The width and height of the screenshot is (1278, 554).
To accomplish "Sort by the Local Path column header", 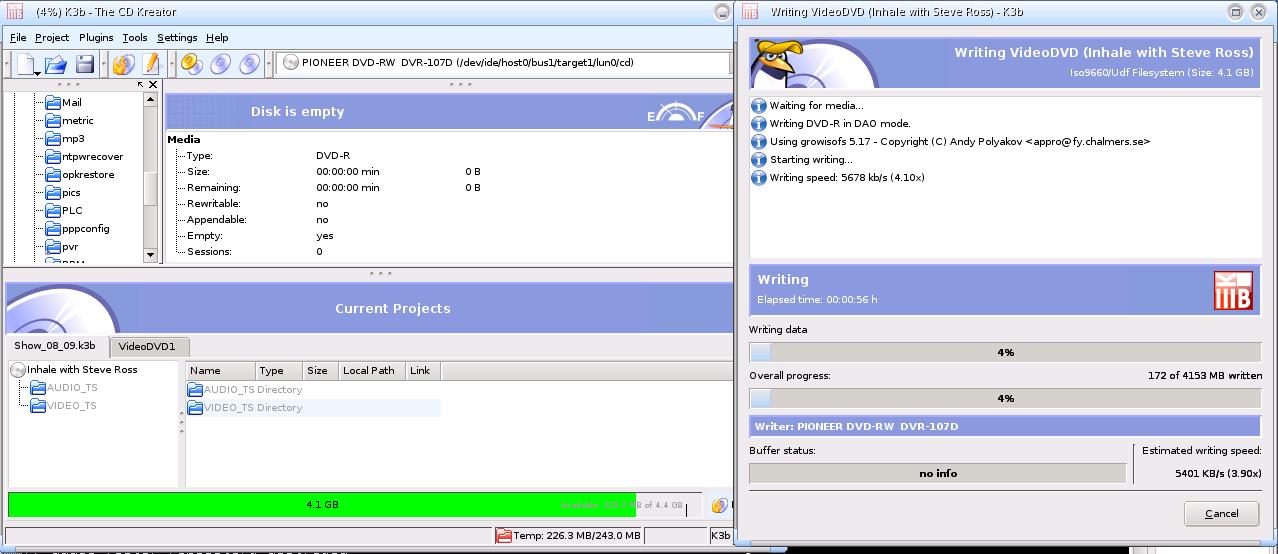I will coord(372,371).
